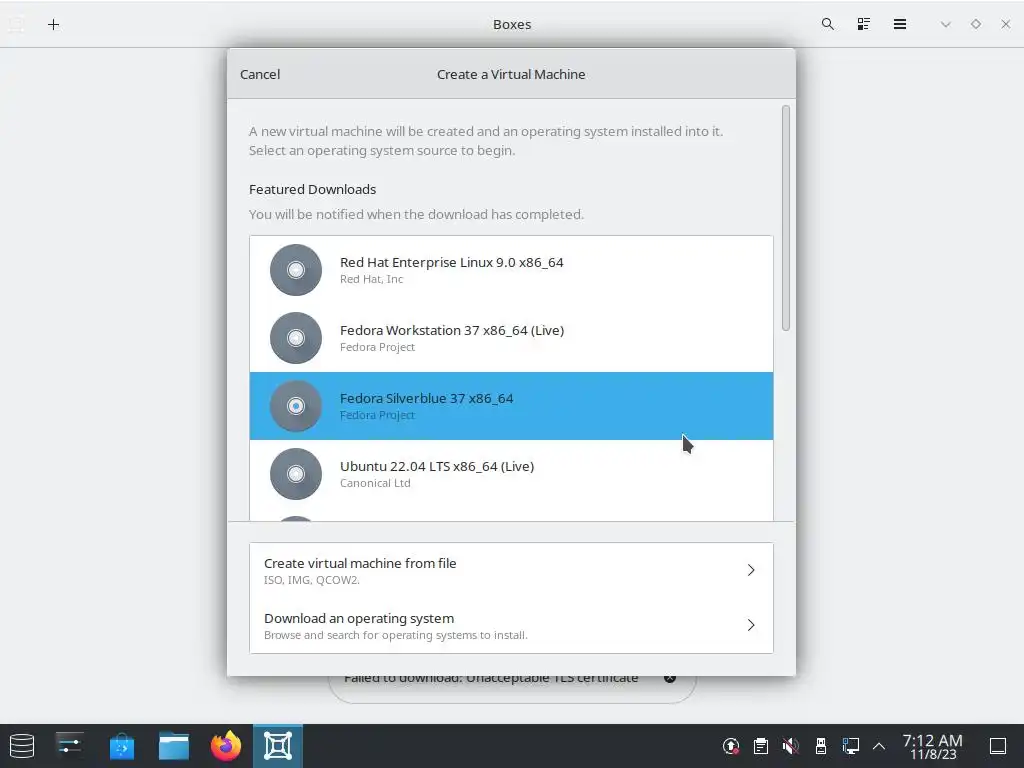
Task: Maximize the Boxes window with the diamond icon
Action: 976,24
